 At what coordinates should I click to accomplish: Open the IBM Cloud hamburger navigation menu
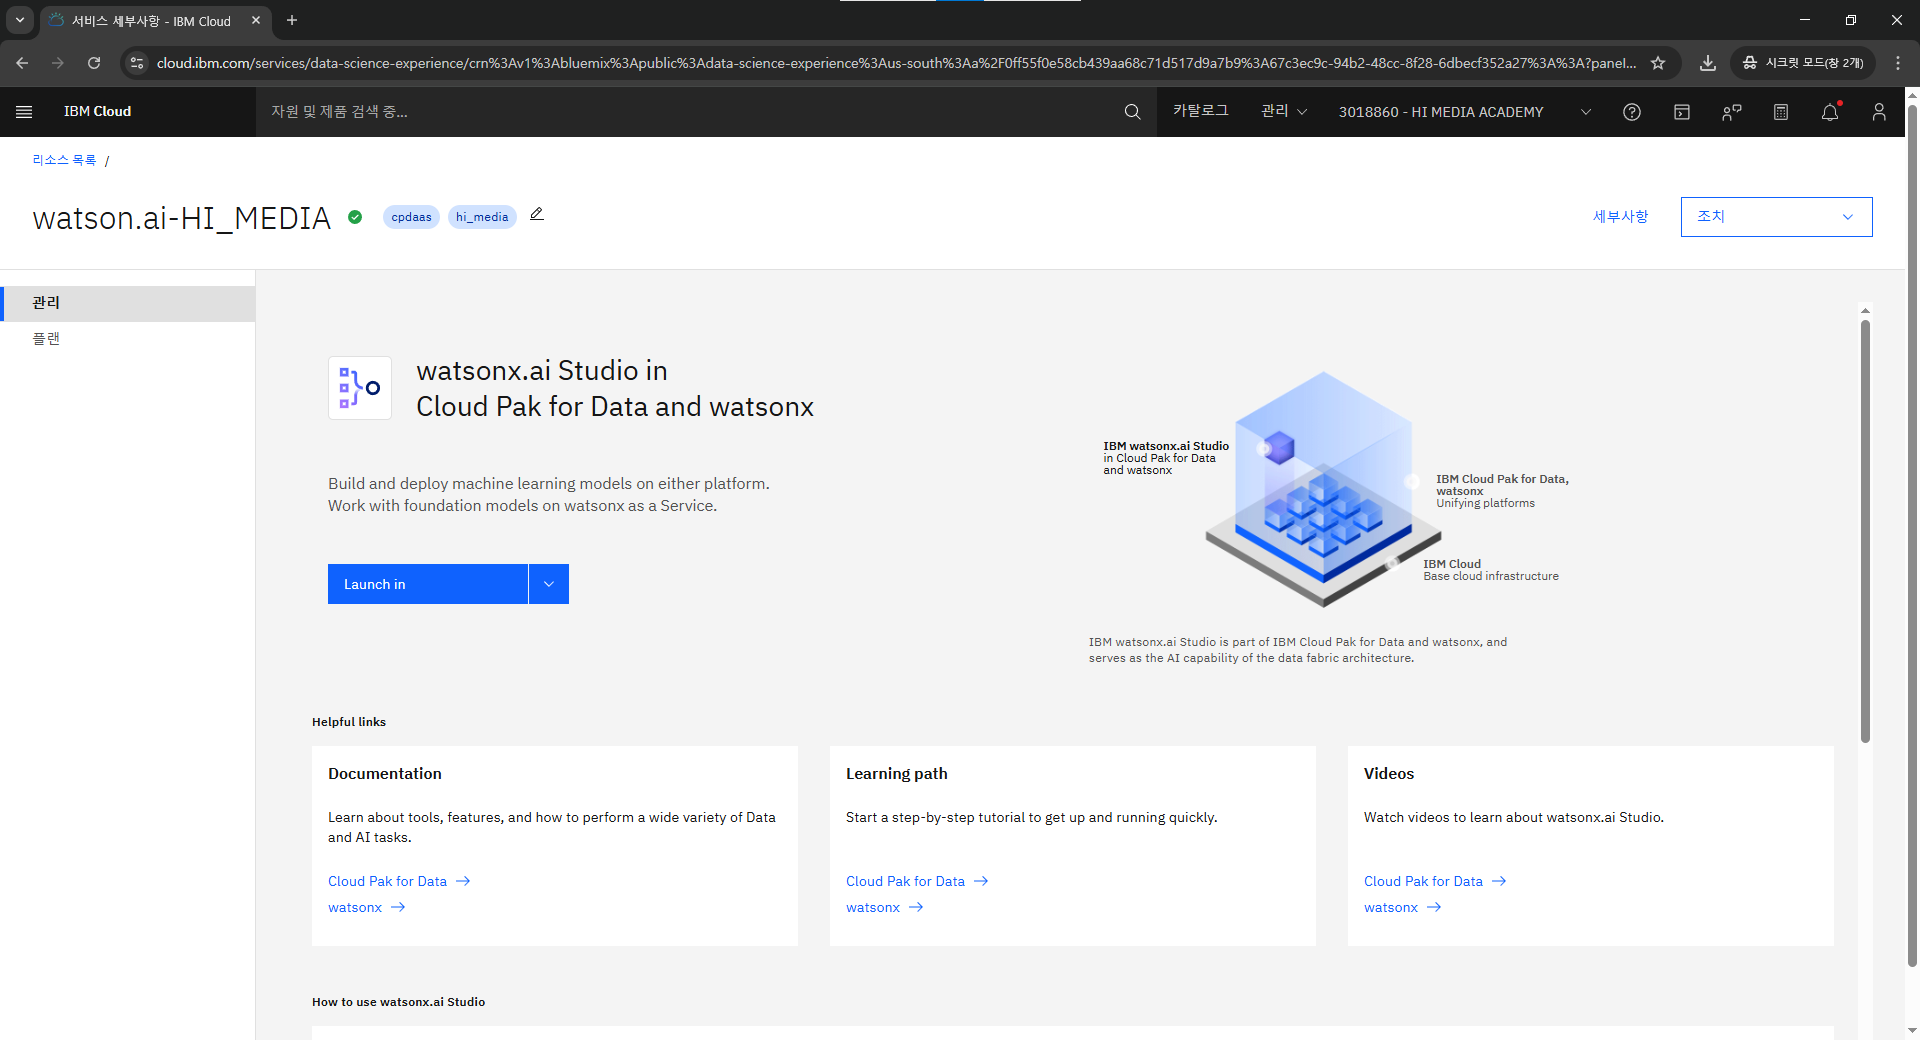click(x=24, y=112)
